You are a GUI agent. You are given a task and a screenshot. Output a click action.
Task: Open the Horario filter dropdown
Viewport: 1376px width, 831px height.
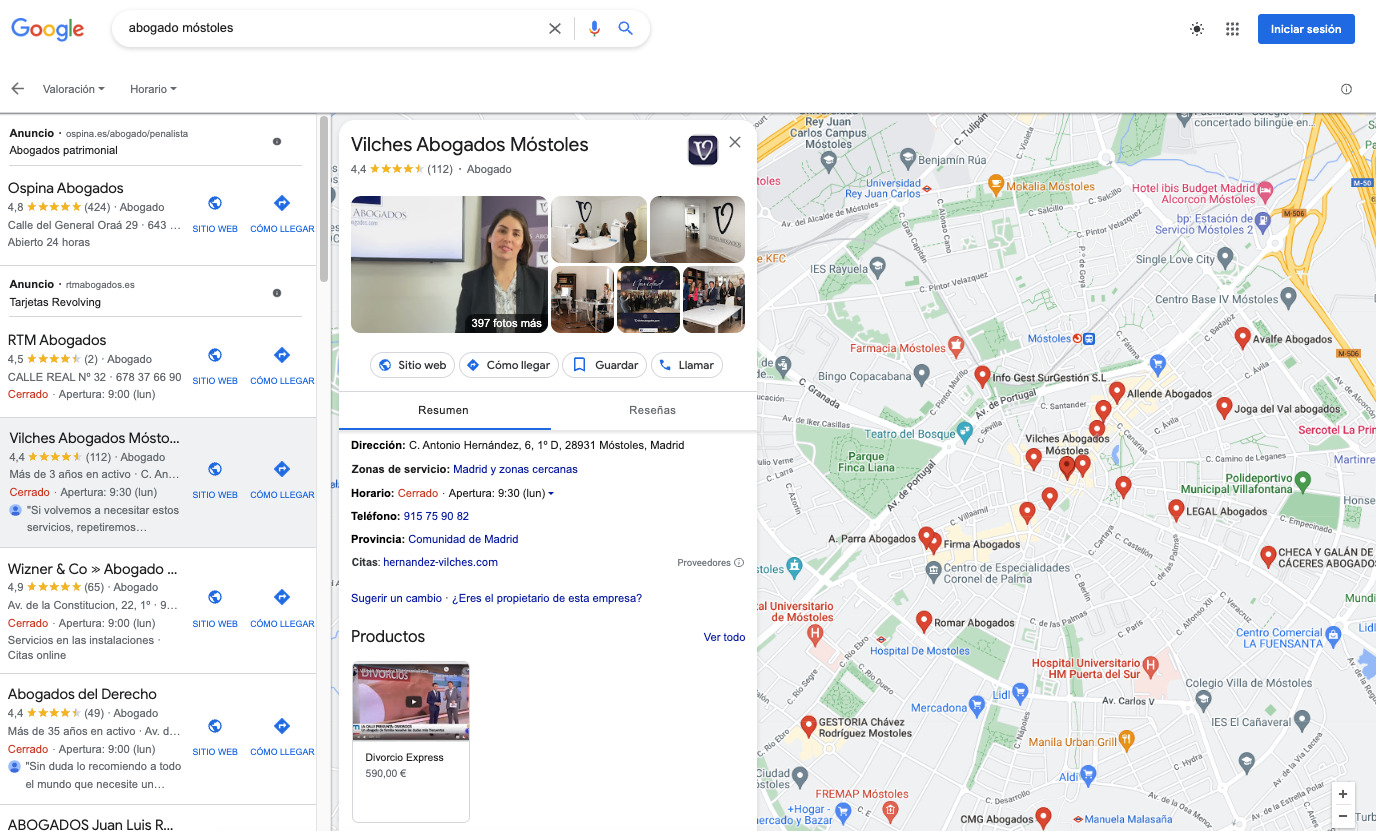(x=152, y=89)
